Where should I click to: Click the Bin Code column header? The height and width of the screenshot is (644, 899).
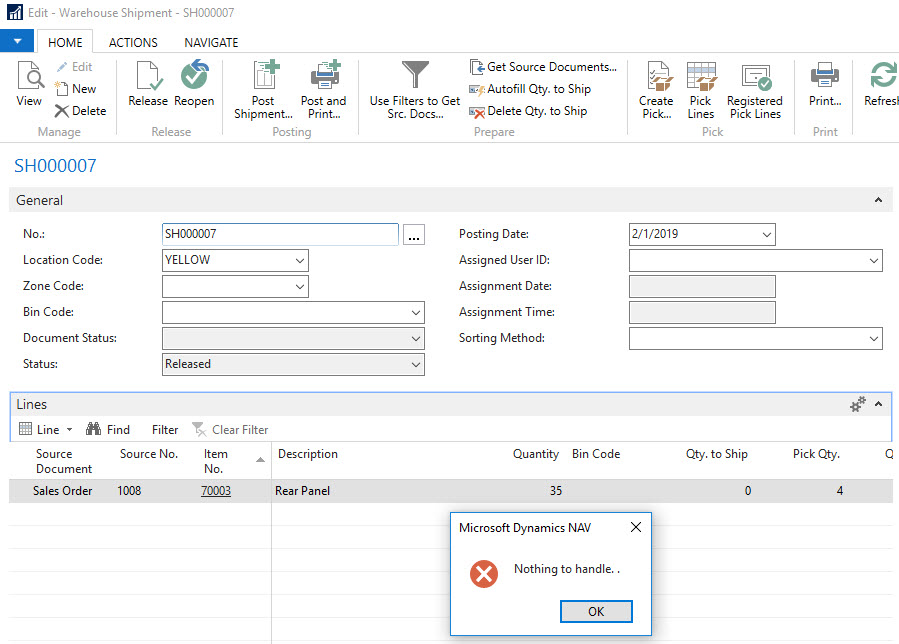(596, 454)
